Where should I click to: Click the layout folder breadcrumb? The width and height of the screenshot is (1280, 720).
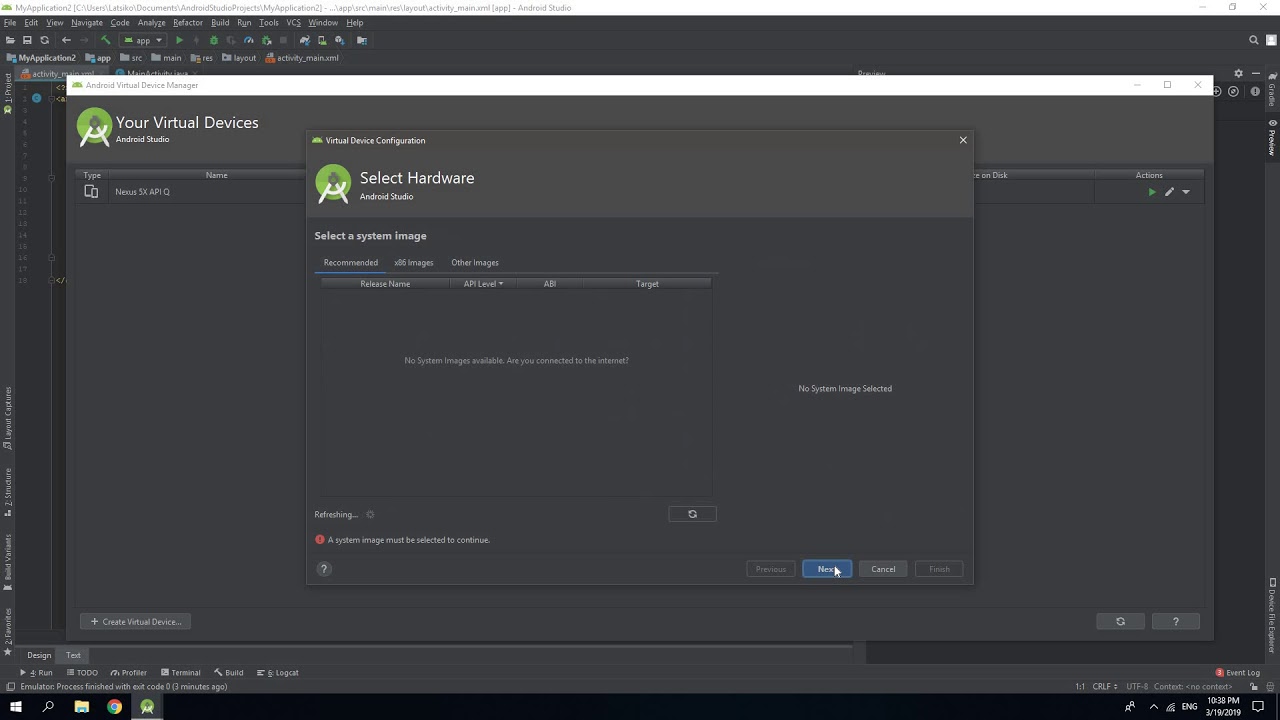point(239,58)
